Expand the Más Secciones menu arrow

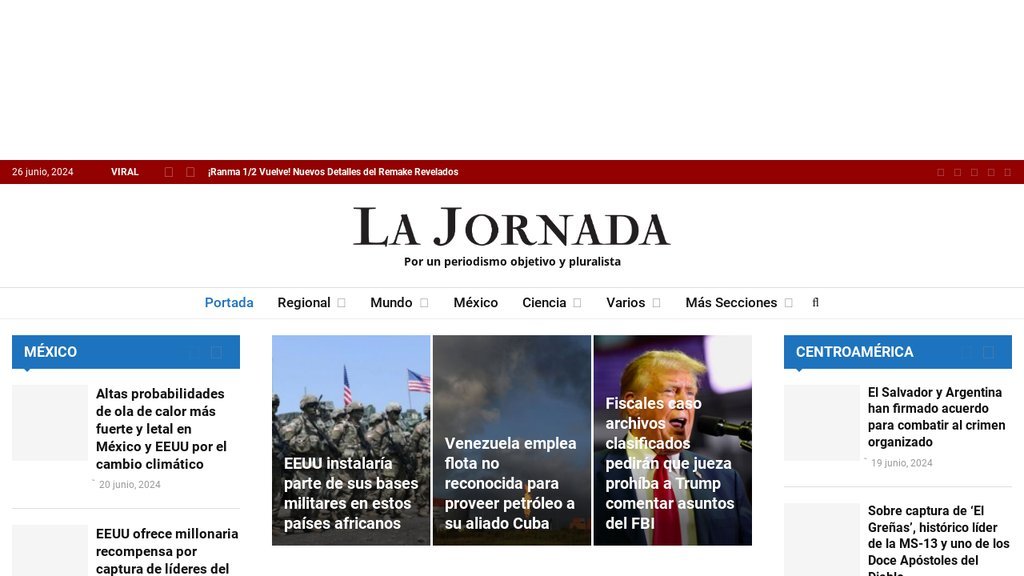point(788,303)
